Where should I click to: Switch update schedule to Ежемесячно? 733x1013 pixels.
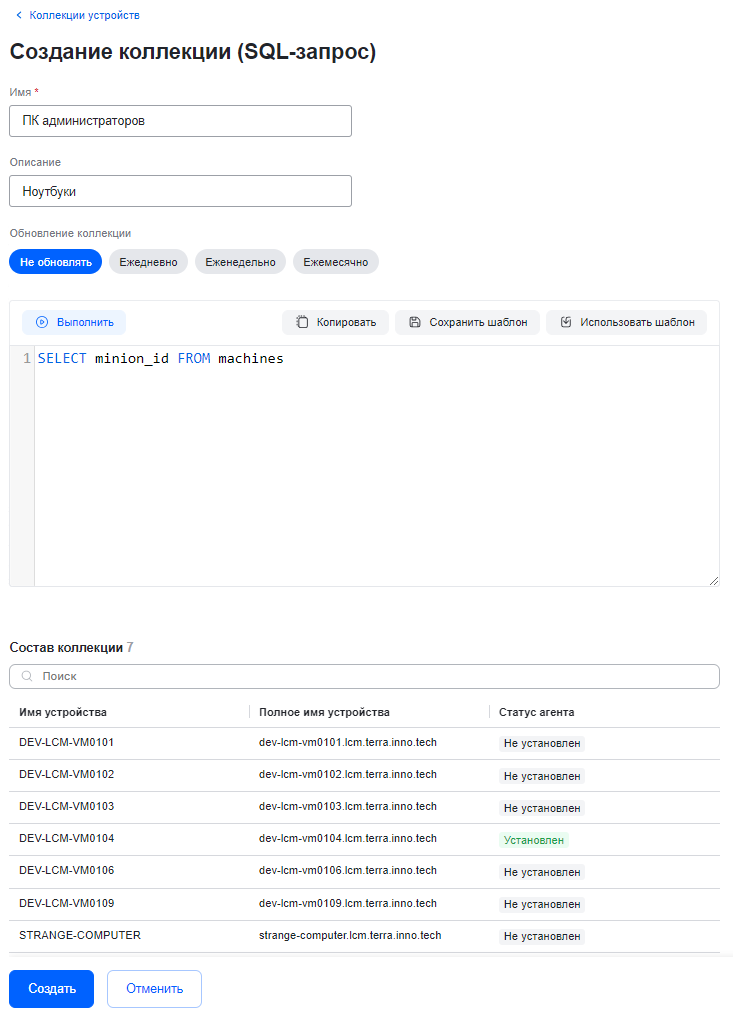click(x=335, y=262)
